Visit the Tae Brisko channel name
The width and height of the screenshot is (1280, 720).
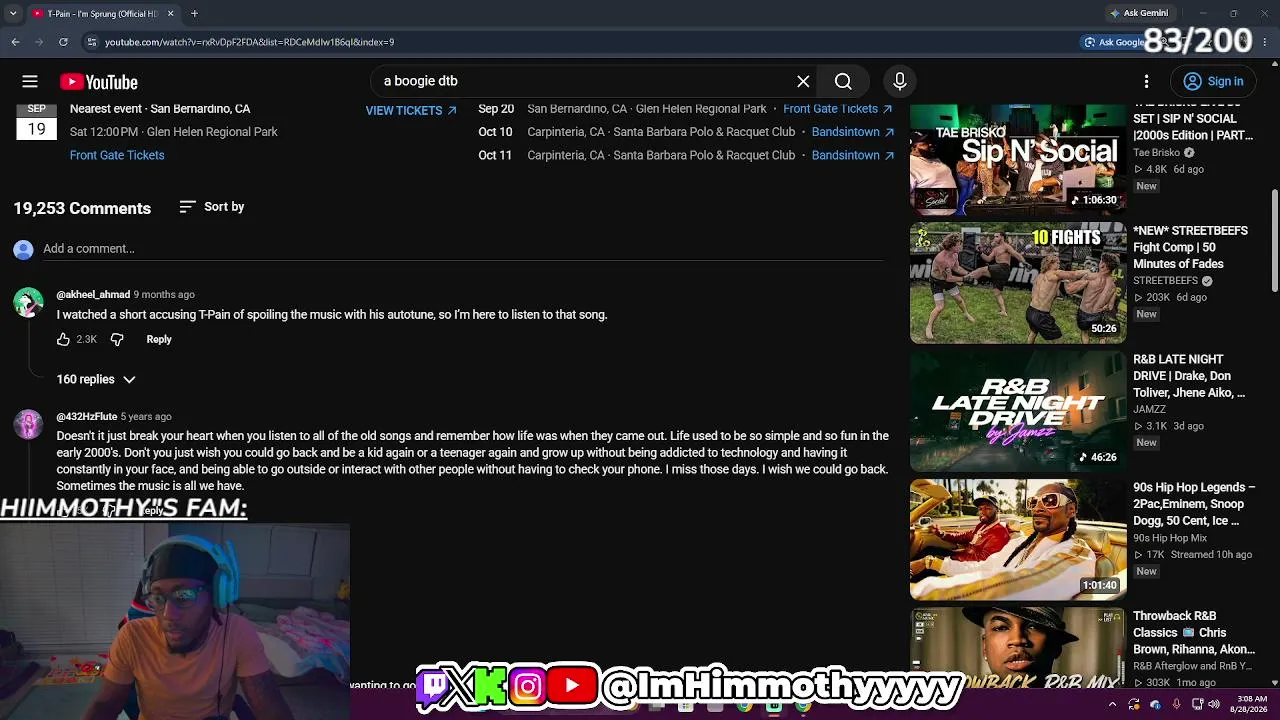[x=1157, y=153]
